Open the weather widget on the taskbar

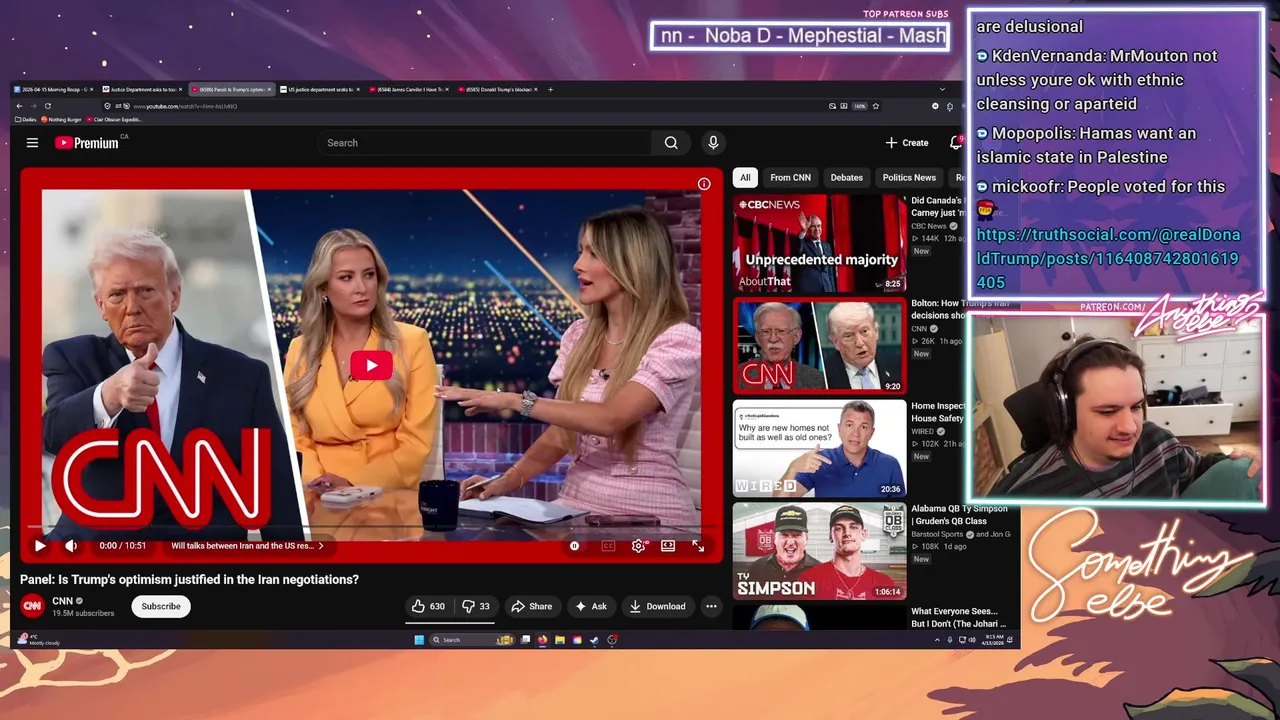click(40, 640)
